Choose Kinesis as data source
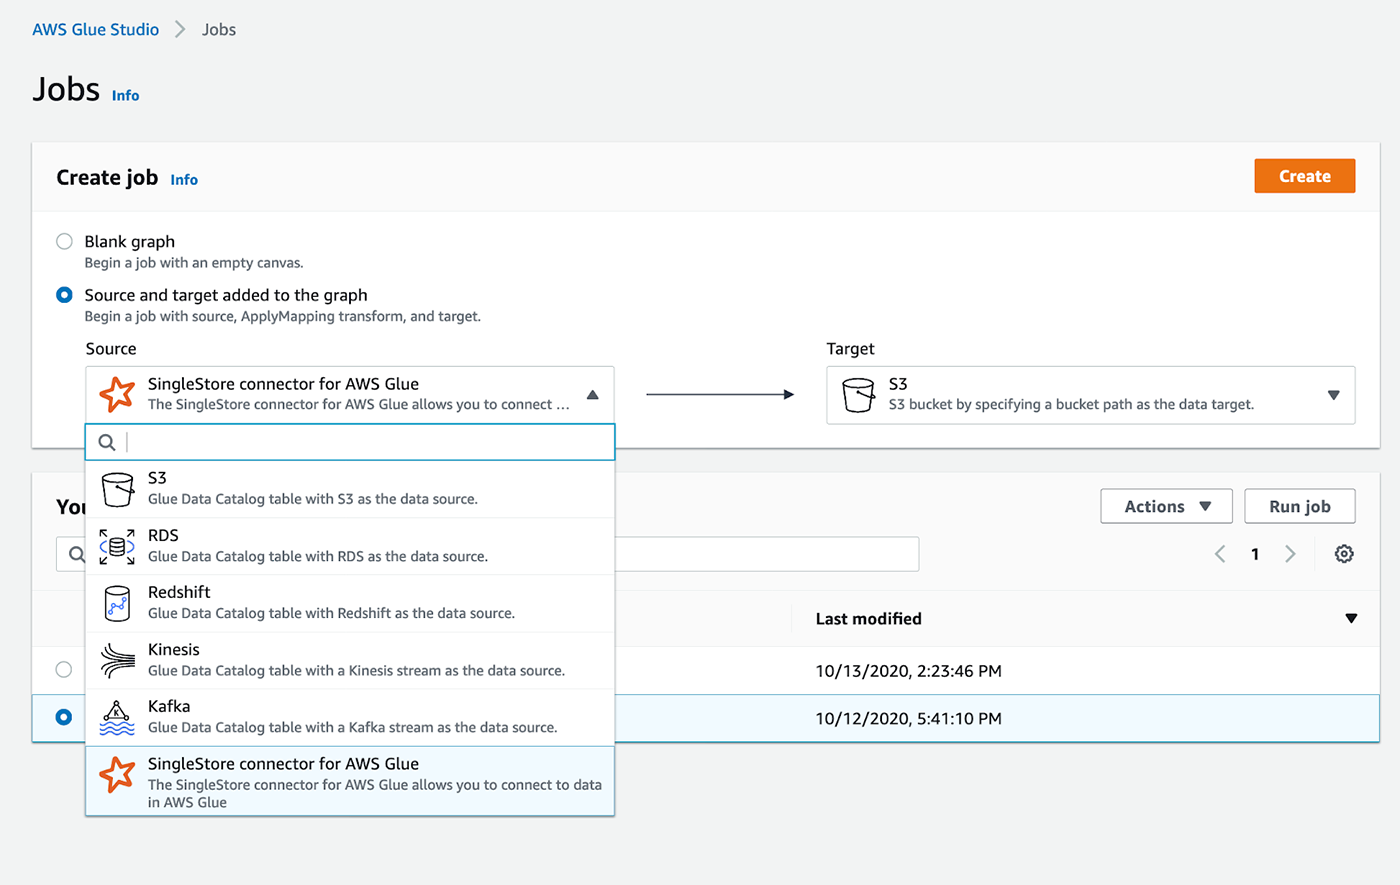1400x885 pixels. click(x=350, y=660)
